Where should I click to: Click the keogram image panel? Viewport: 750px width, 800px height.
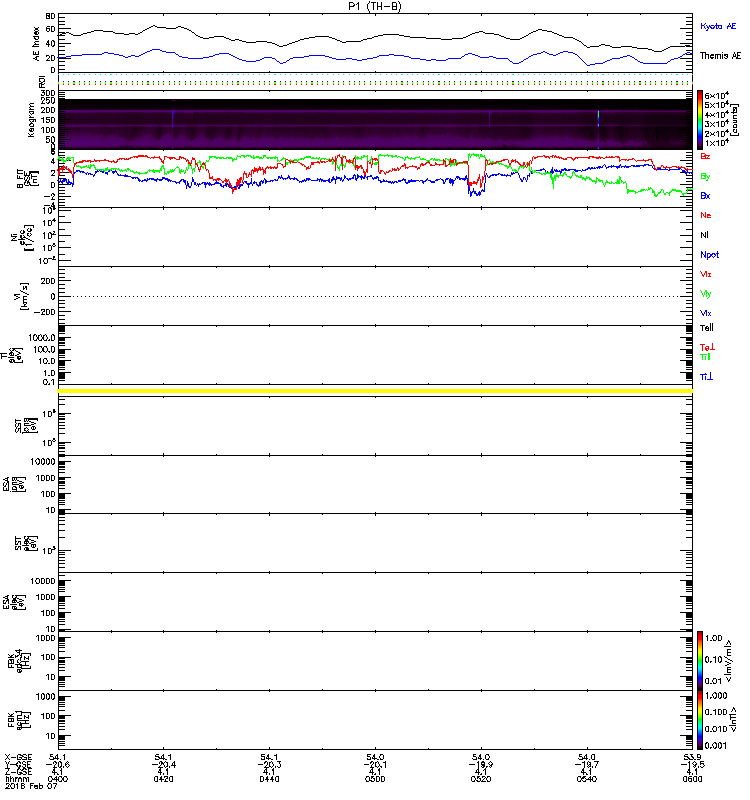(375, 120)
